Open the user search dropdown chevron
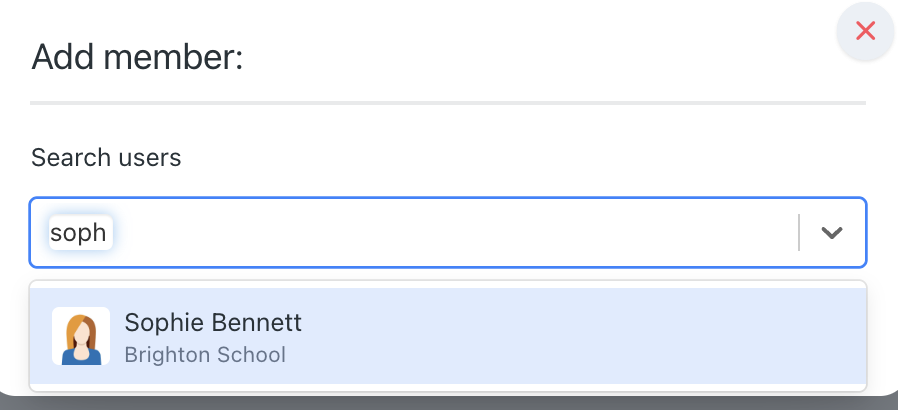Image resolution: width=898 pixels, height=410 pixels. 832,232
